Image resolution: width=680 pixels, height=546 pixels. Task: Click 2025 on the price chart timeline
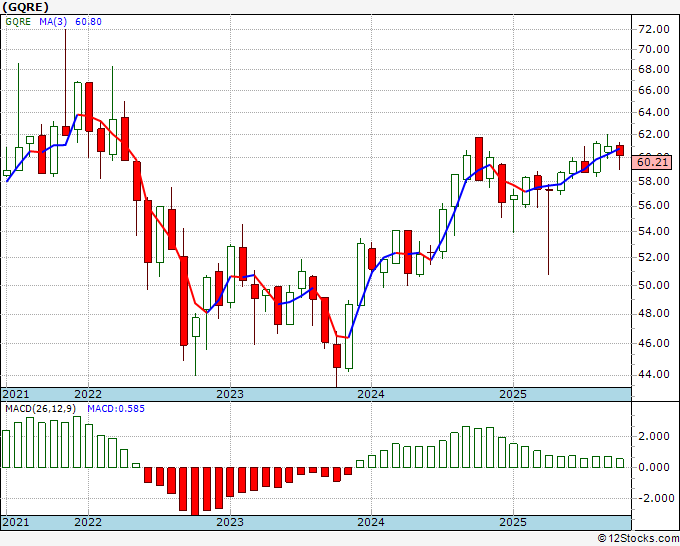513,394
